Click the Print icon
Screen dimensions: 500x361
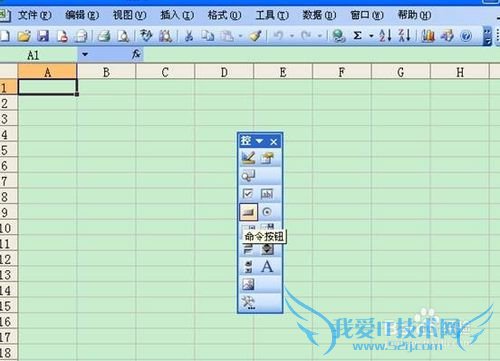click(x=104, y=36)
